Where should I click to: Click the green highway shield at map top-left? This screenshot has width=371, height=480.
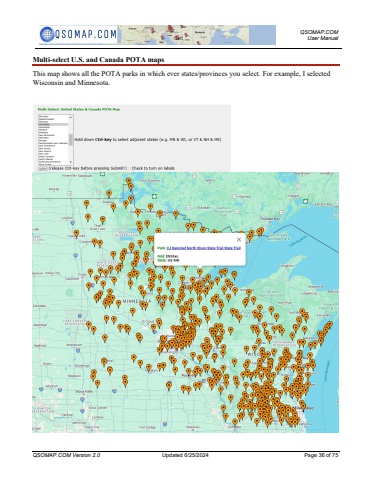coord(103,173)
